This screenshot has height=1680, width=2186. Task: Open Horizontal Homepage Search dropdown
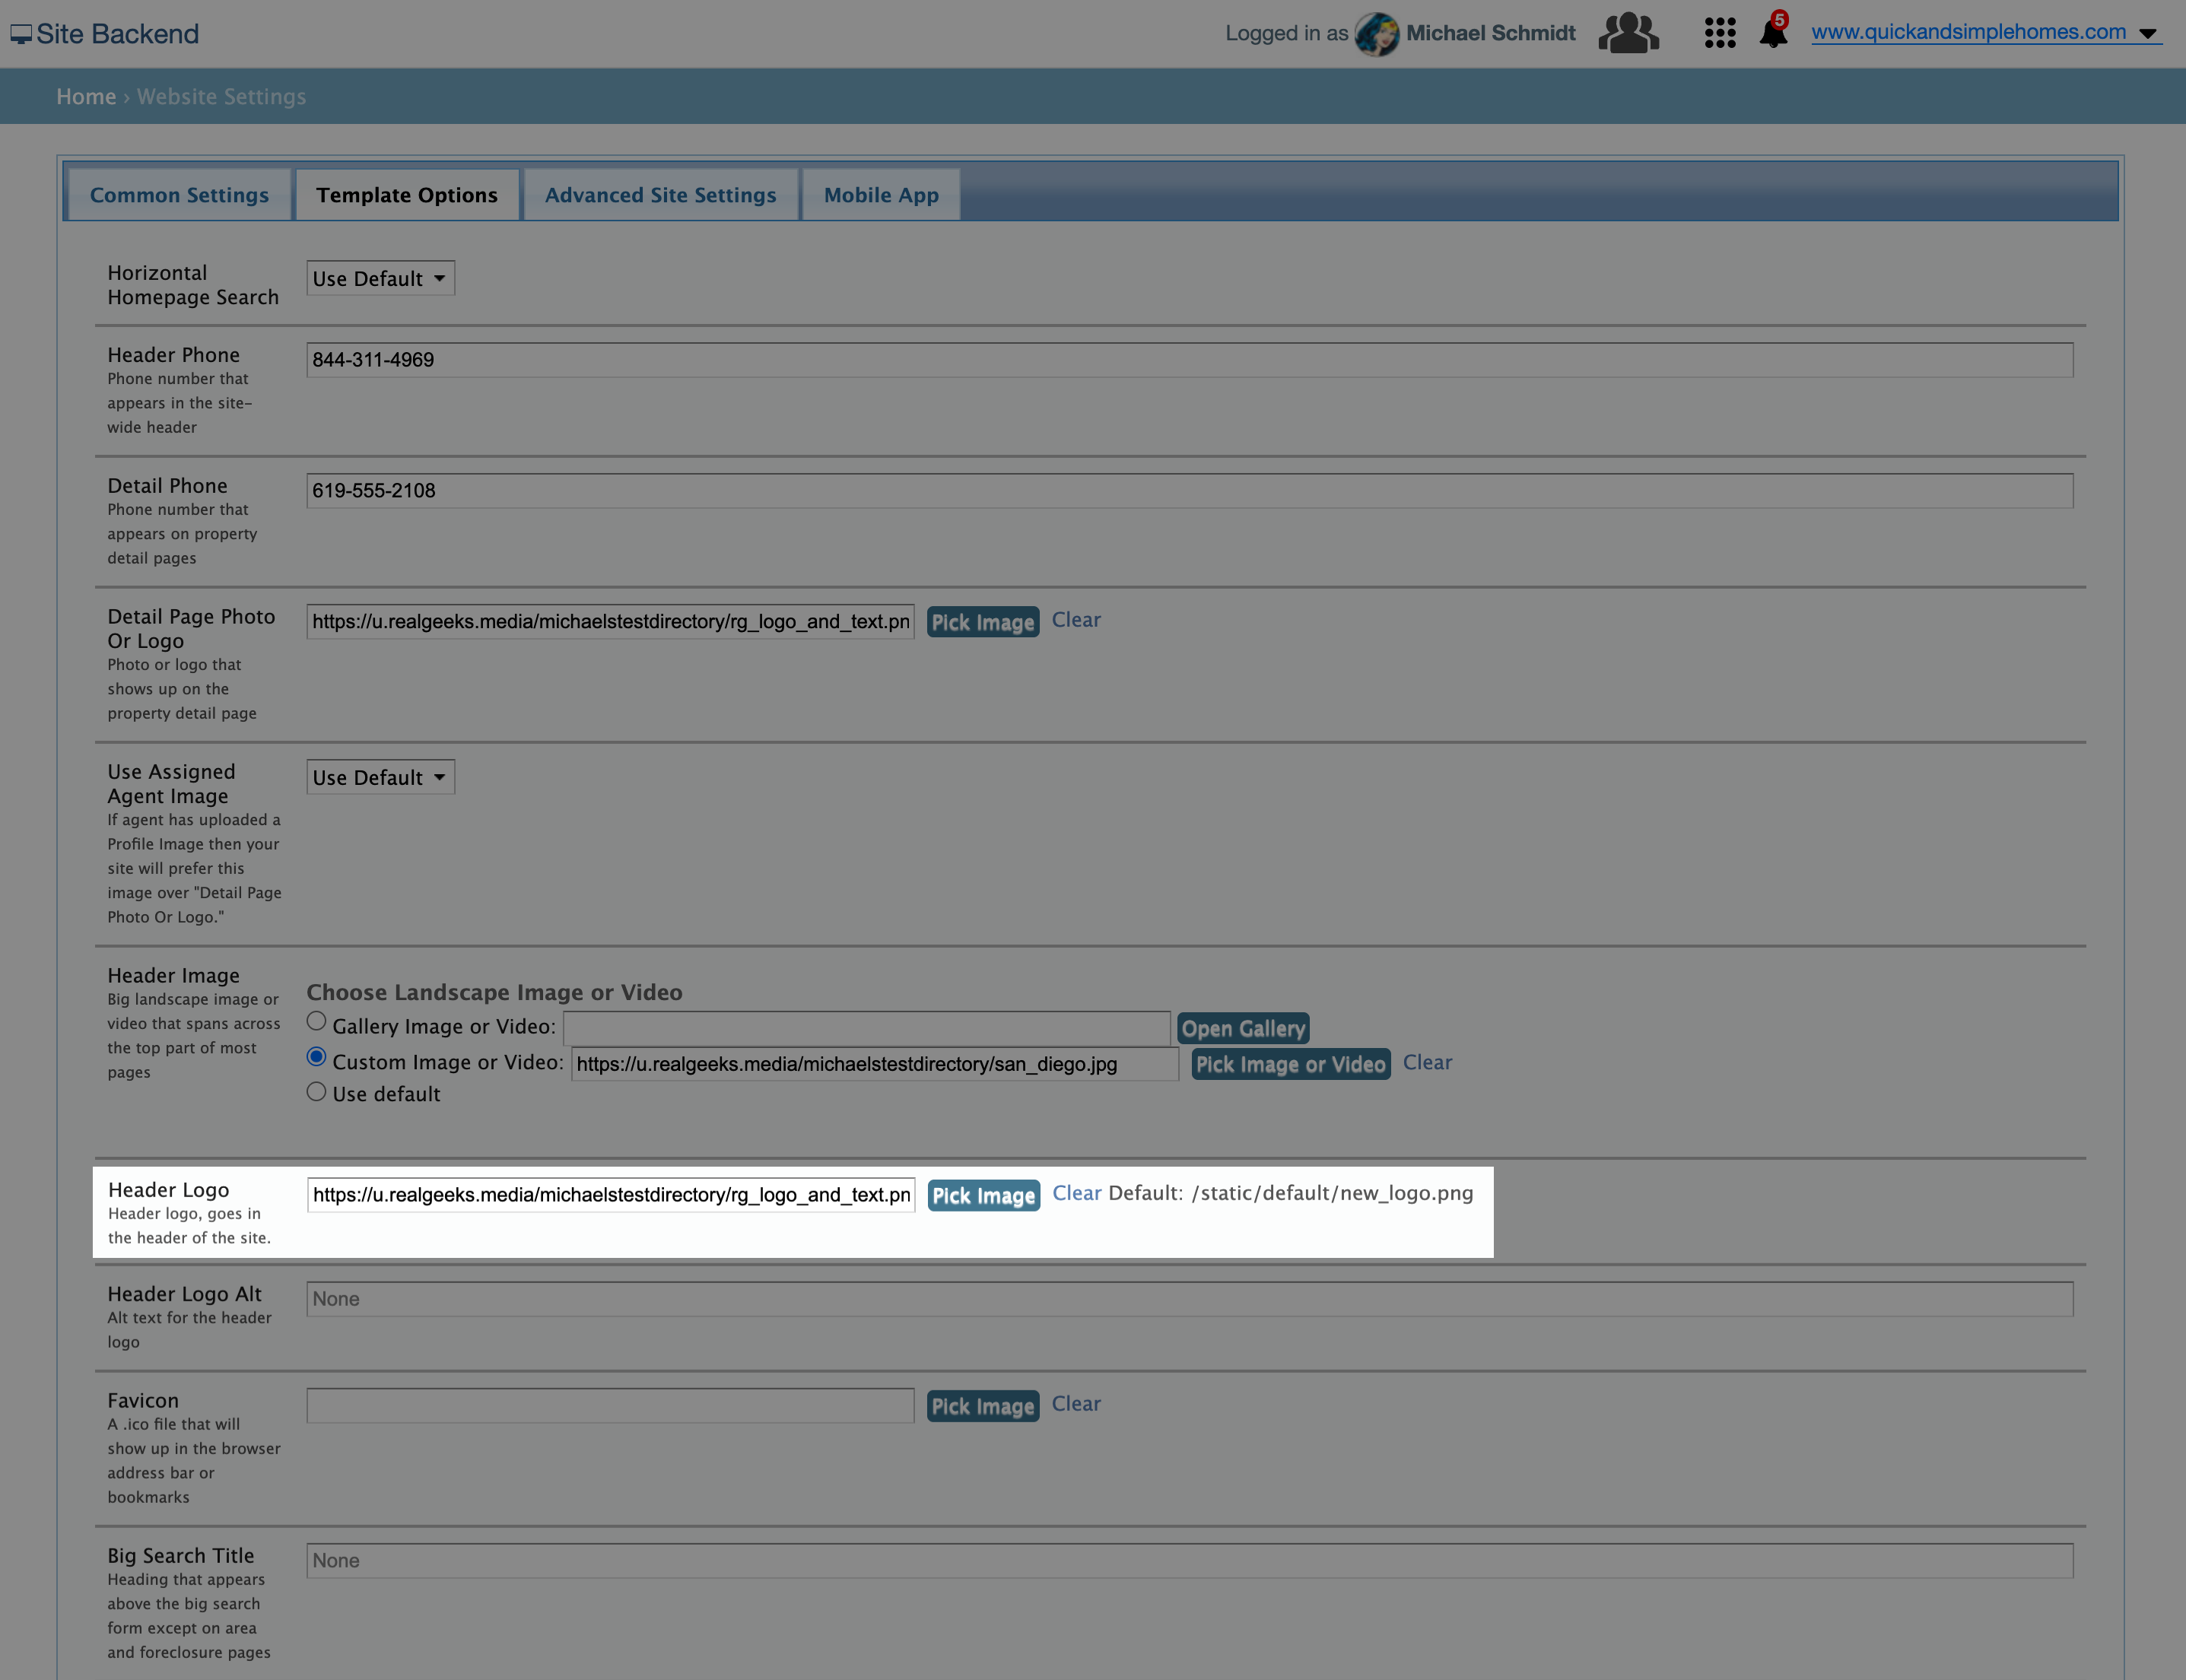[380, 279]
